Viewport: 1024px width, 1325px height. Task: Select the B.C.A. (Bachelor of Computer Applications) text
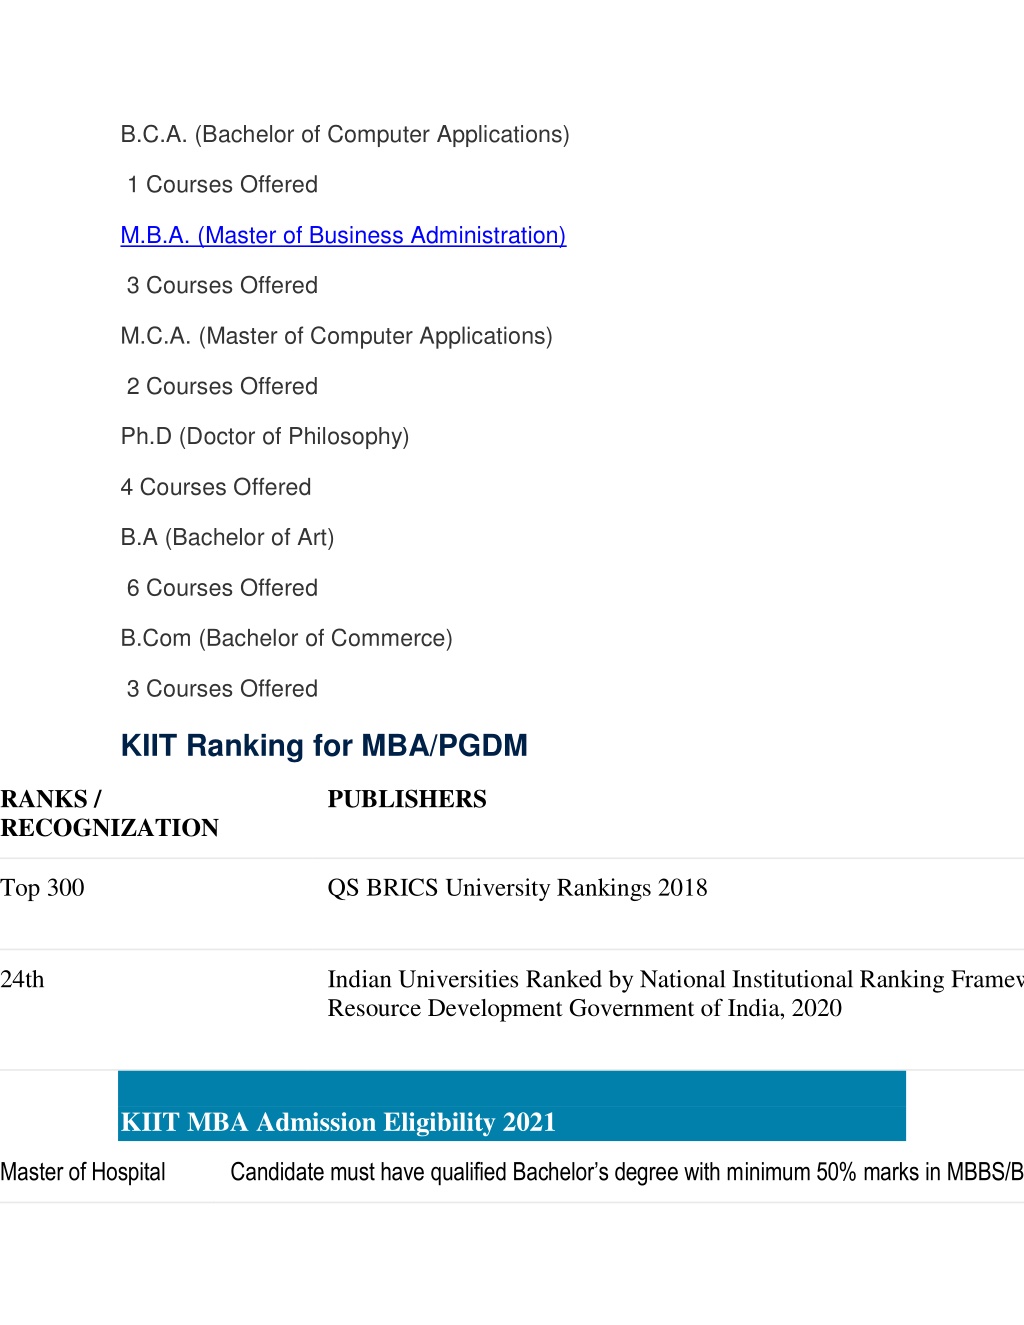[345, 134]
